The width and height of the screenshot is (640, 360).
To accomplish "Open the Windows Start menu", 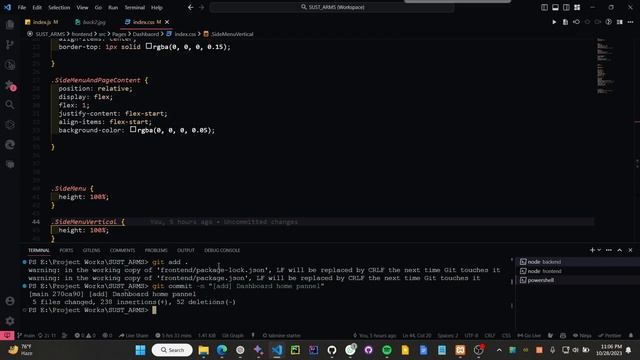I will [x=140, y=350].
